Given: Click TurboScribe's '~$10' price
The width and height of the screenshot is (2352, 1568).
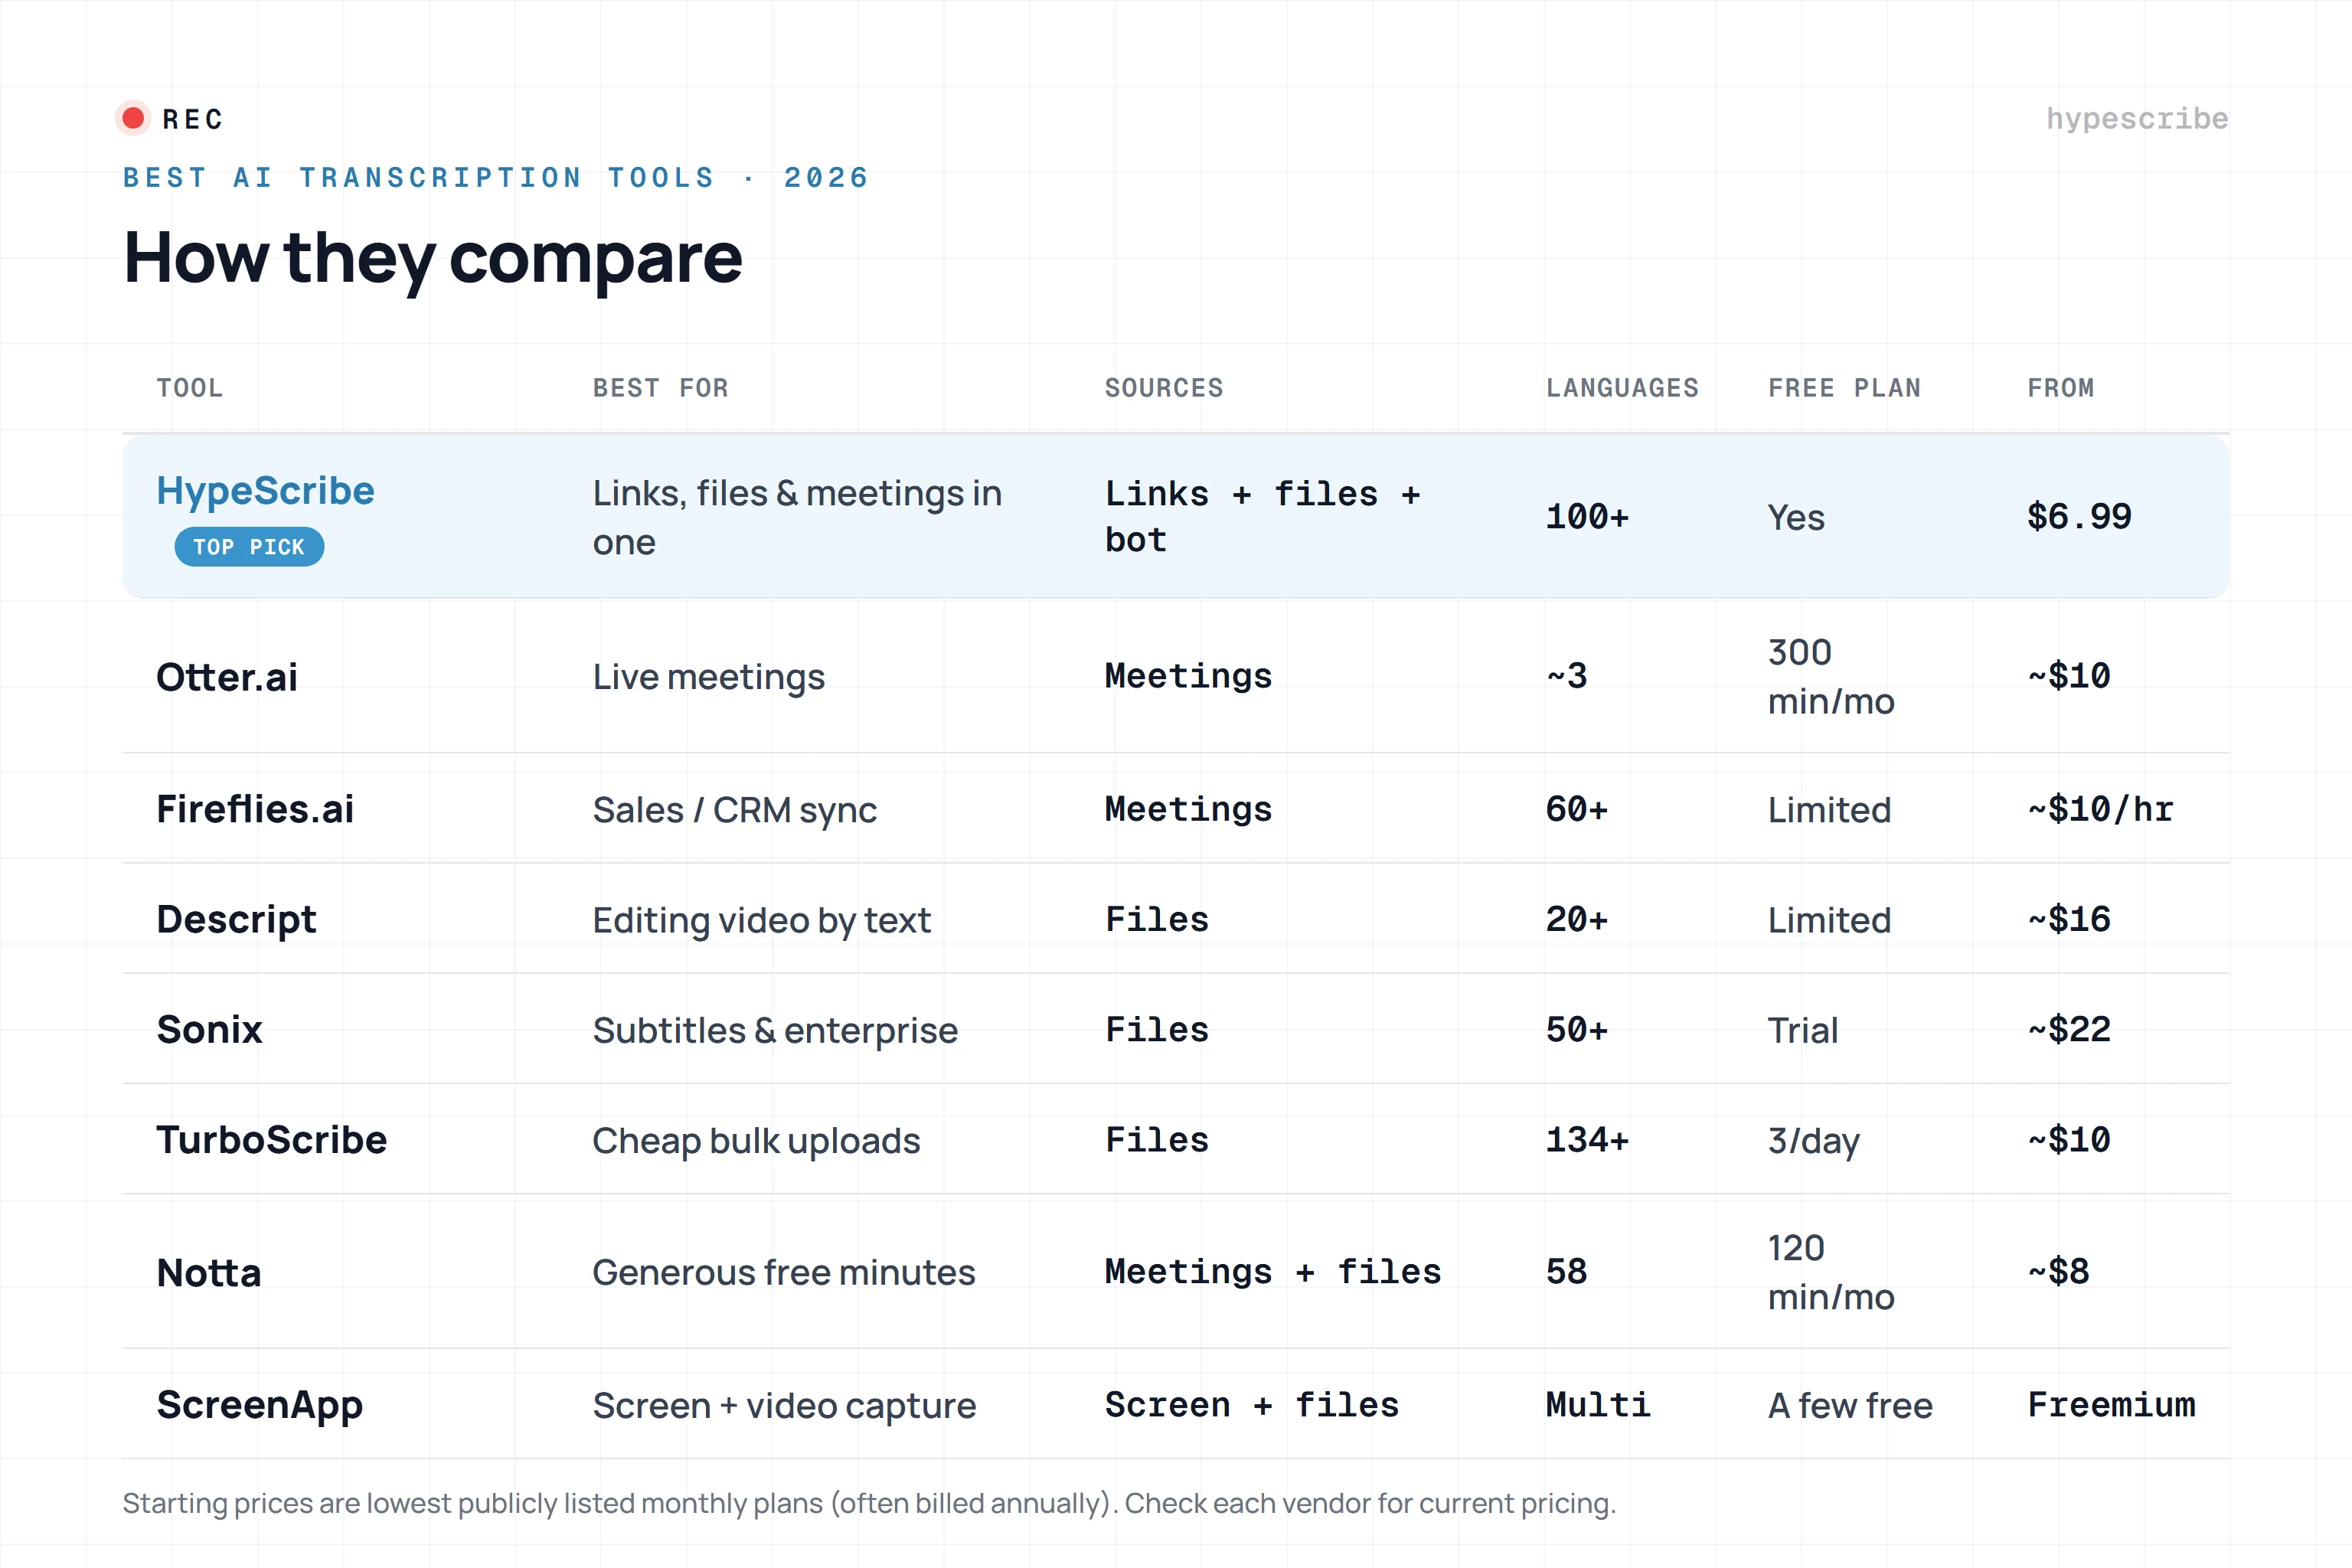Looking at the screenshot, I should tap(2069, 1139).
